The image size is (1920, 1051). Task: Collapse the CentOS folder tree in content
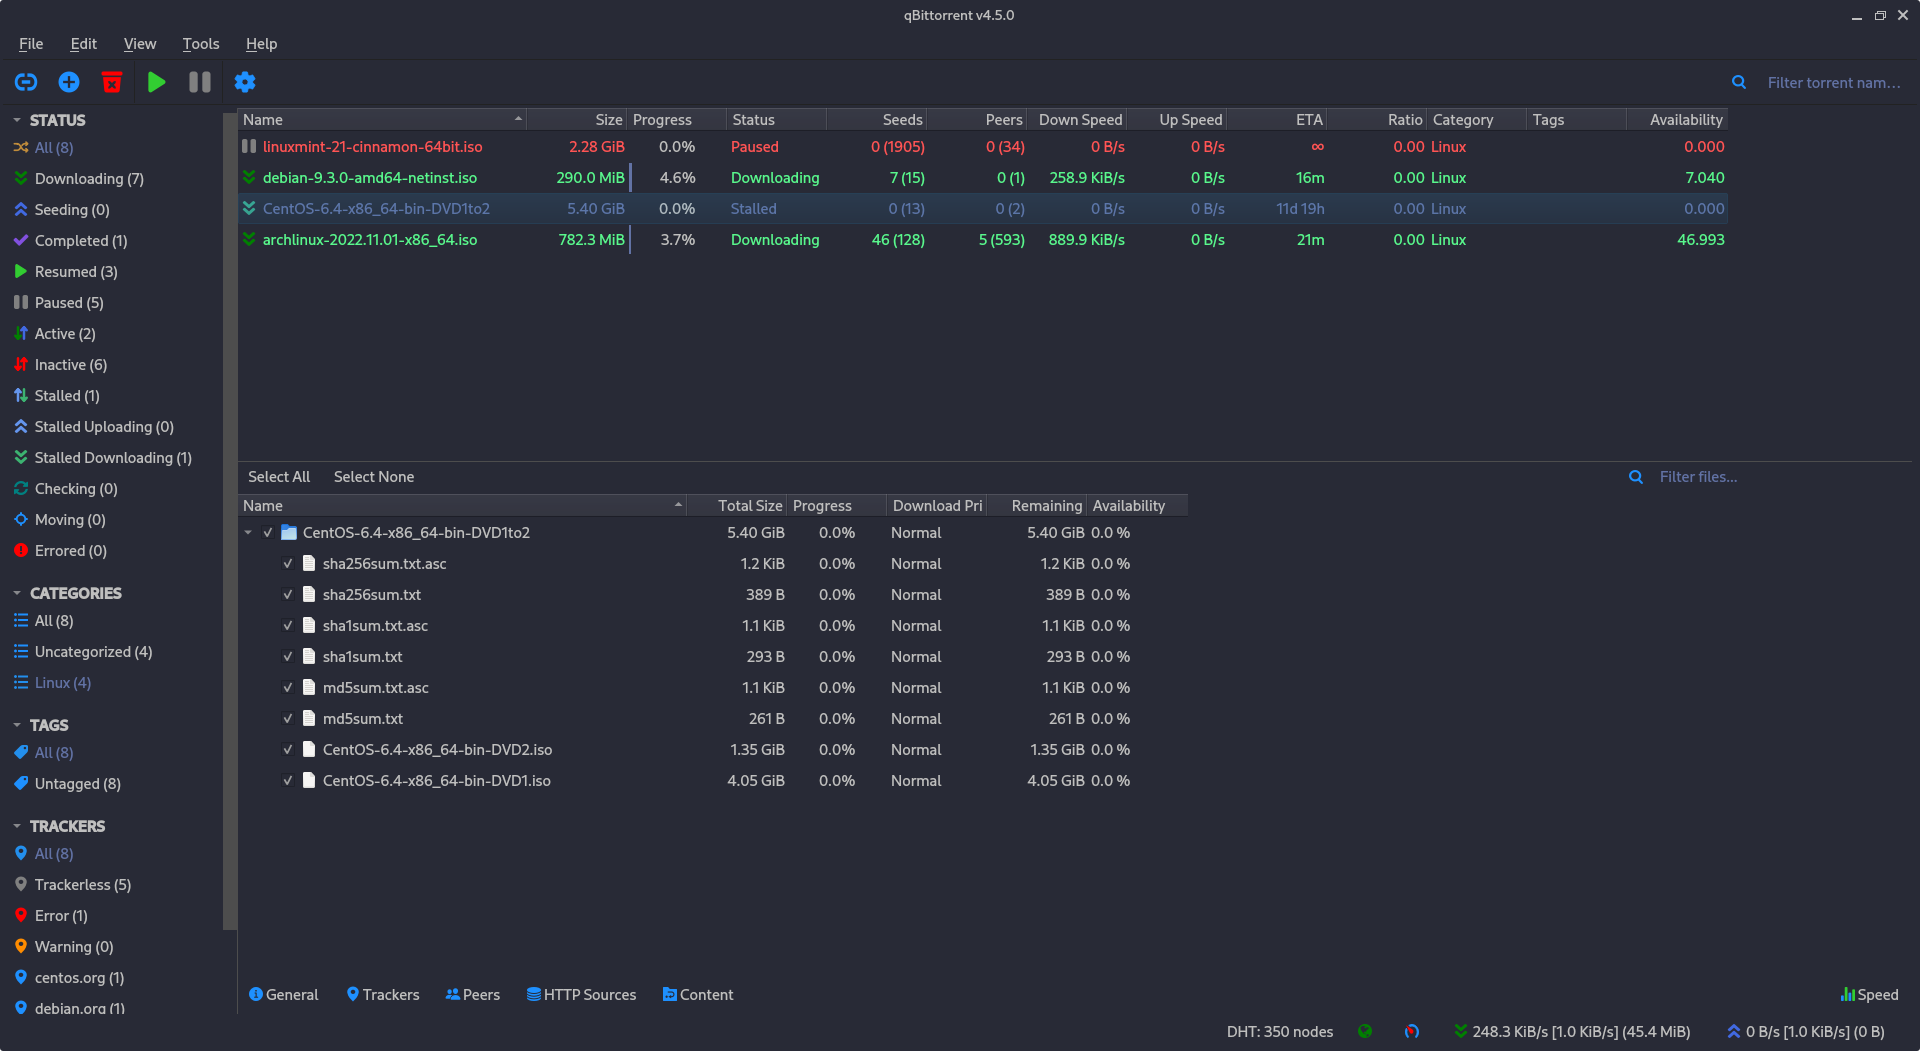pyautogui.click(x=248, y=533)
